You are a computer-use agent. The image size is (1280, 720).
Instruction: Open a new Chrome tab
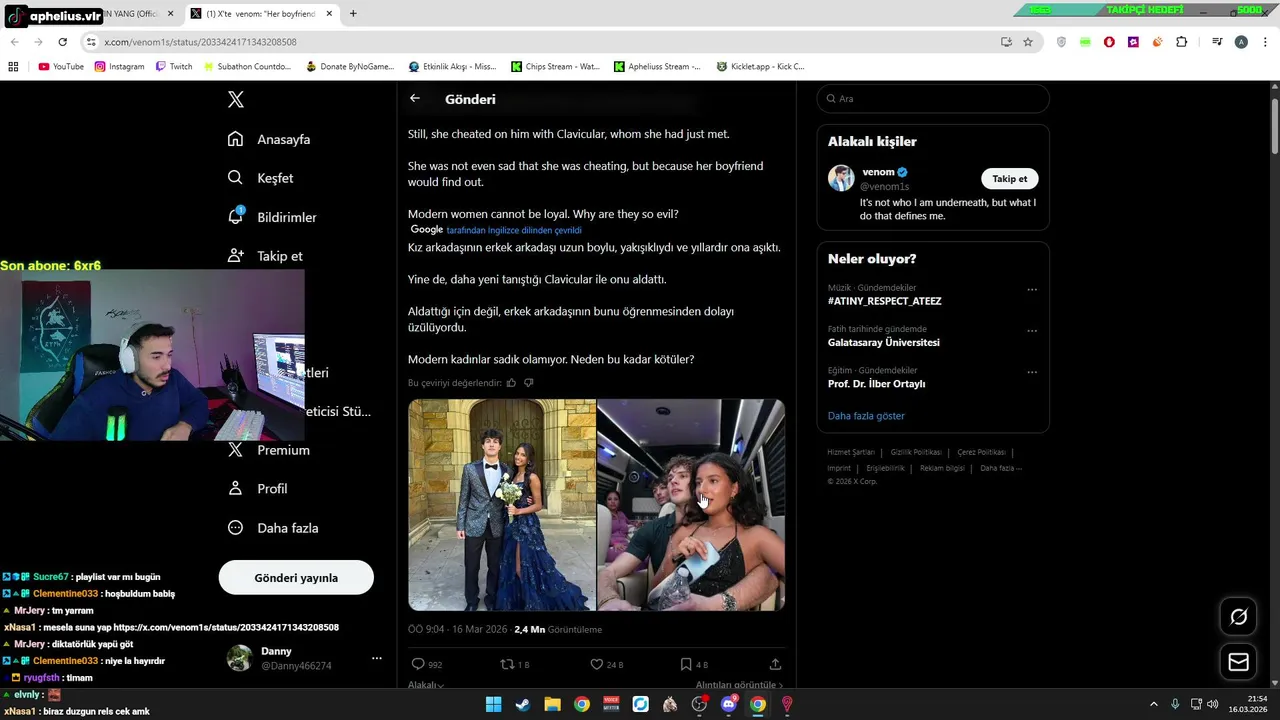click(x=353, y=14)
